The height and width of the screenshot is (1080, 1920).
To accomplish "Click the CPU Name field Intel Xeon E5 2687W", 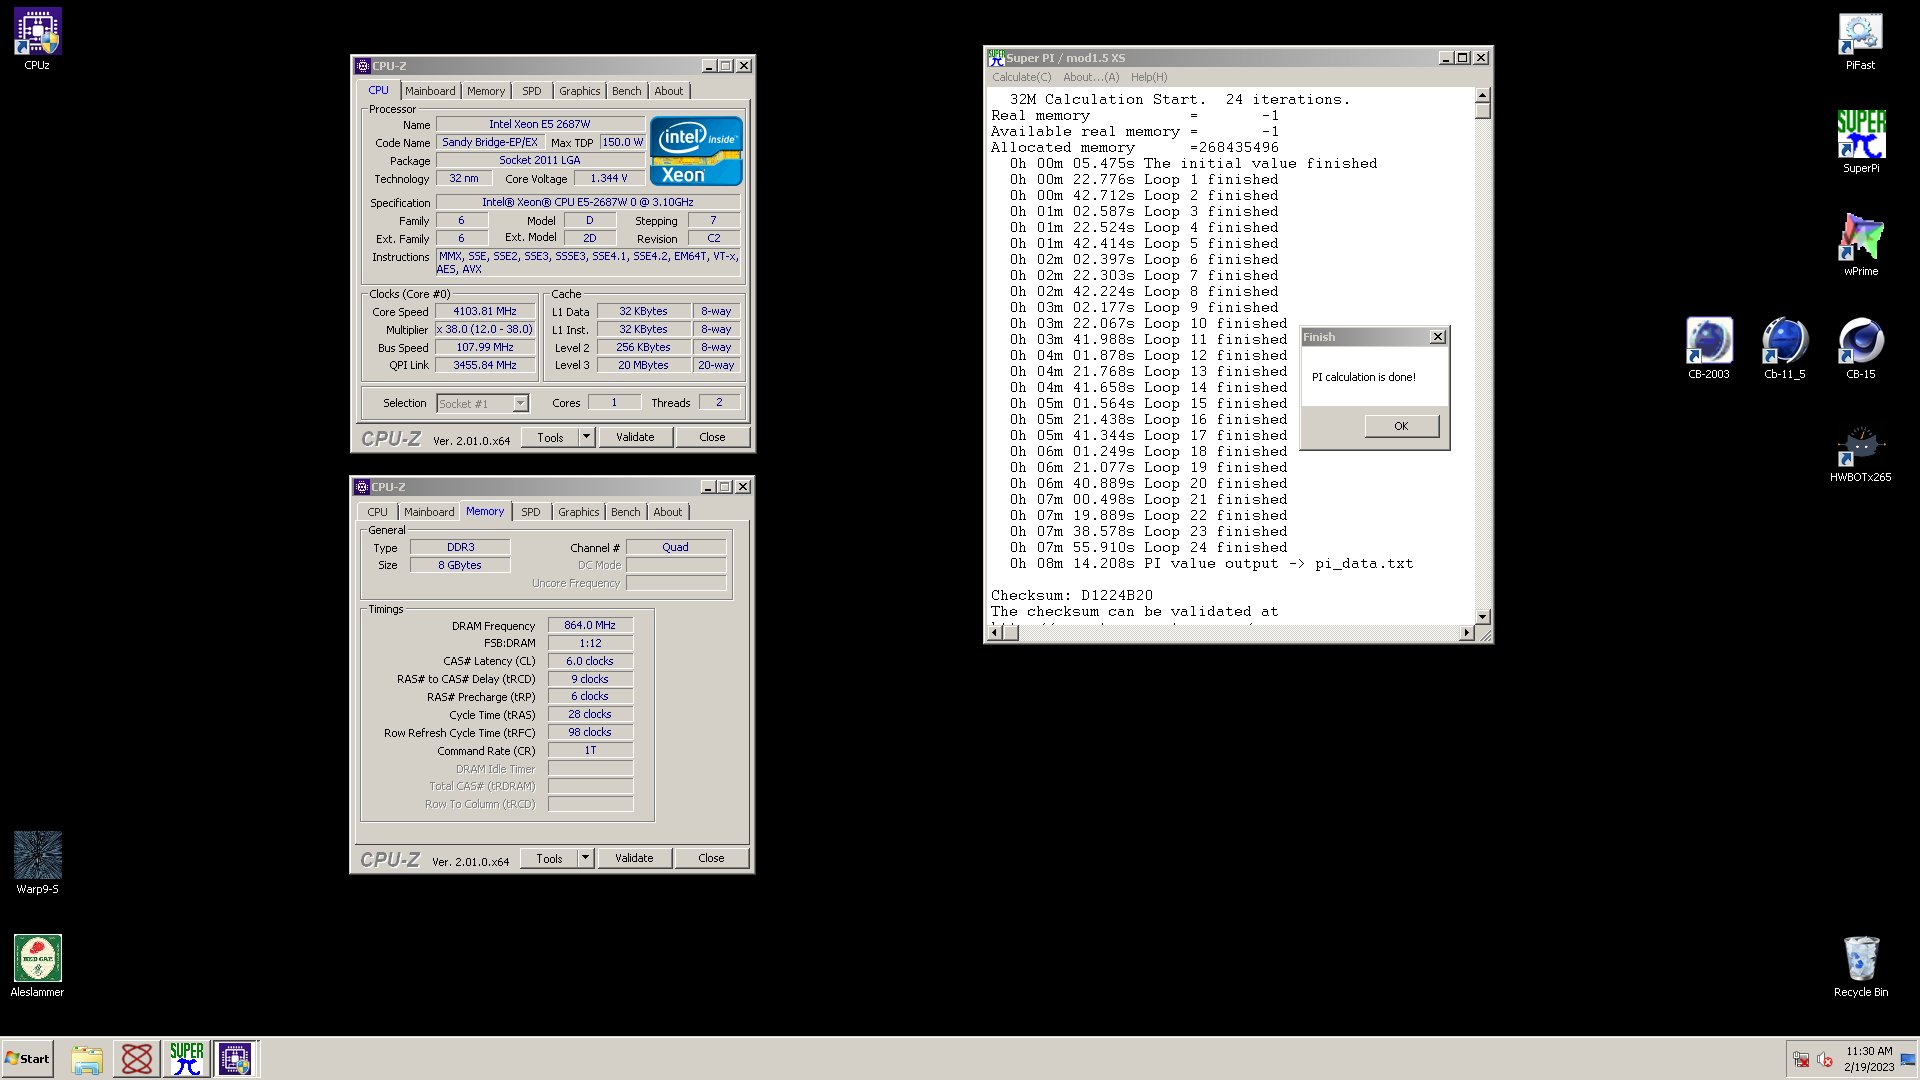I will pos(540,124).
